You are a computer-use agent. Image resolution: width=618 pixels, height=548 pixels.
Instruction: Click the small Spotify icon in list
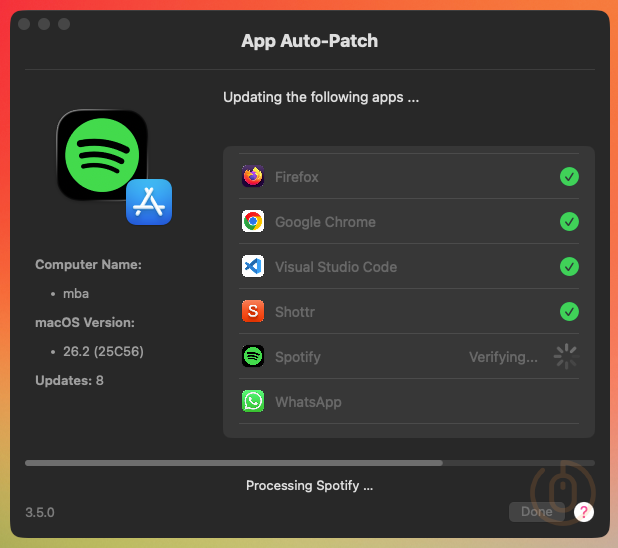pos(253,356)
